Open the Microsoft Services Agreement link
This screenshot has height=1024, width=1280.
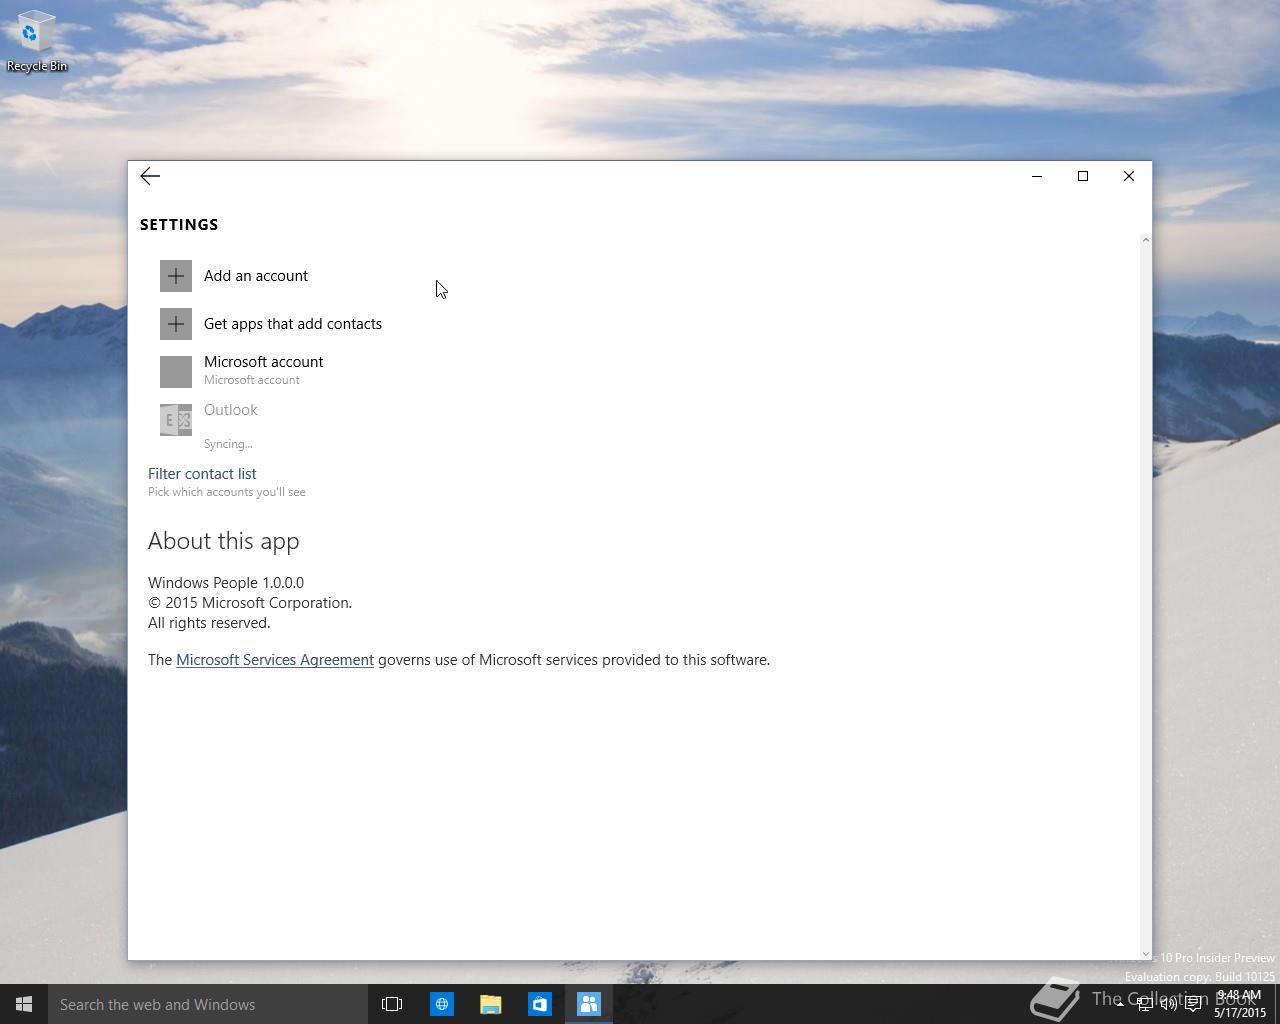[275, 660]
